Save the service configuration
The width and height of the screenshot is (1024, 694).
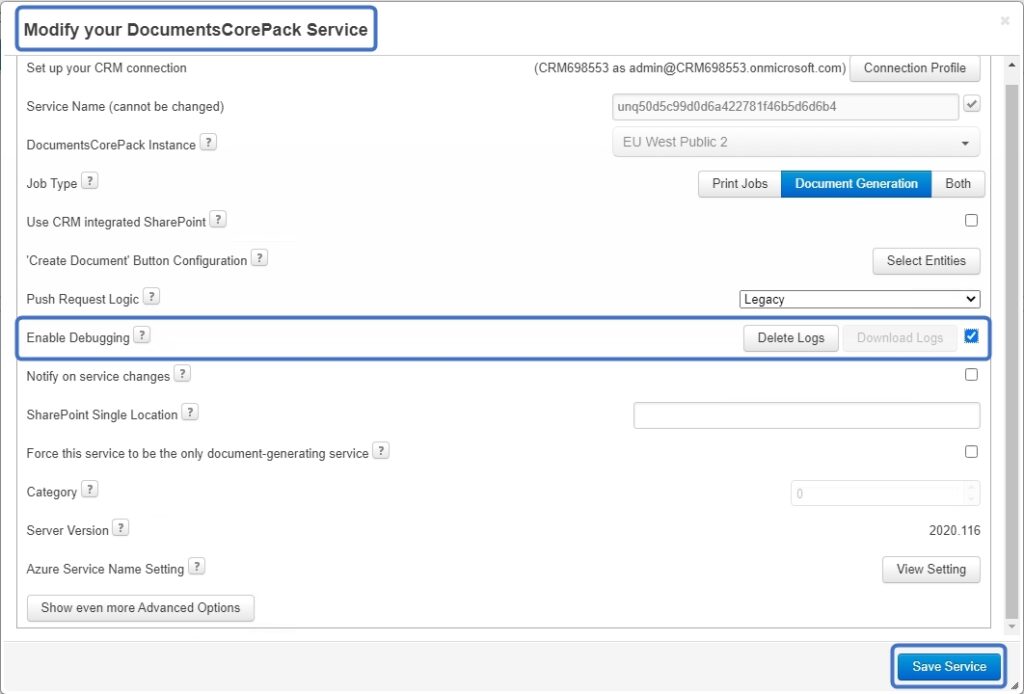pyautogui.click(x=949, y=666)
